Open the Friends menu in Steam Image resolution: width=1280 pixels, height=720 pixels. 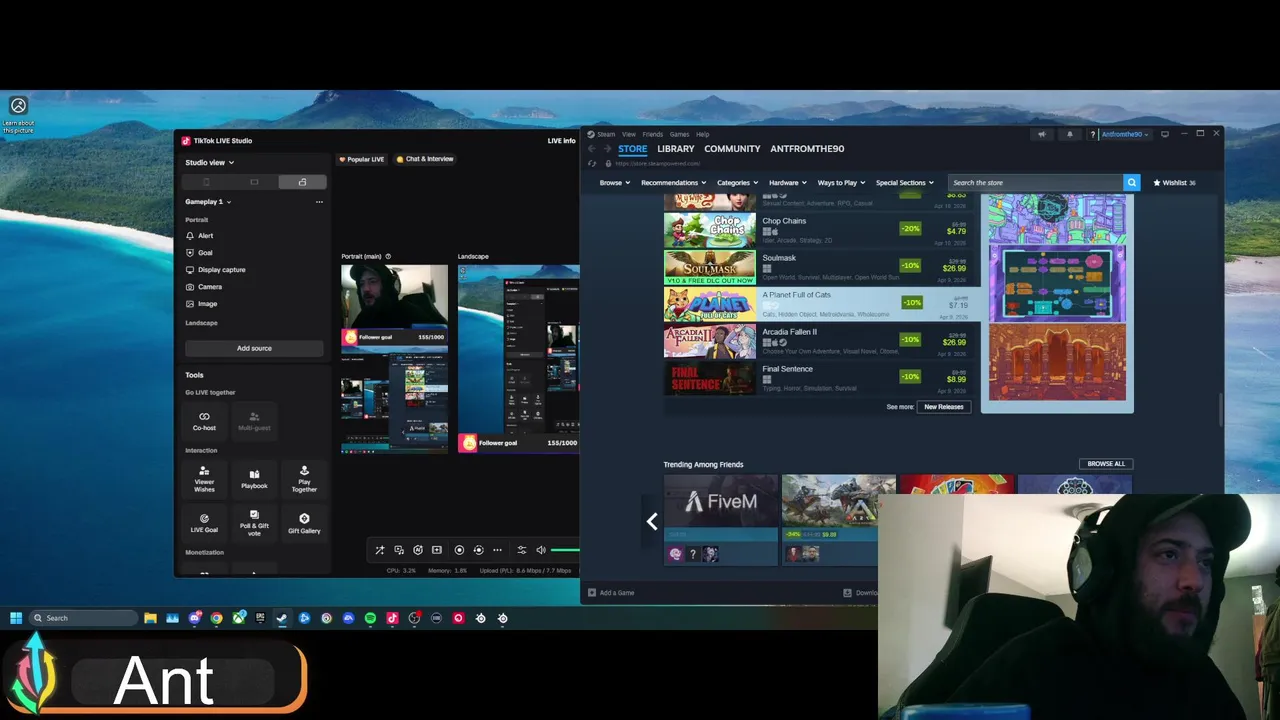click(x=652, y=134)
